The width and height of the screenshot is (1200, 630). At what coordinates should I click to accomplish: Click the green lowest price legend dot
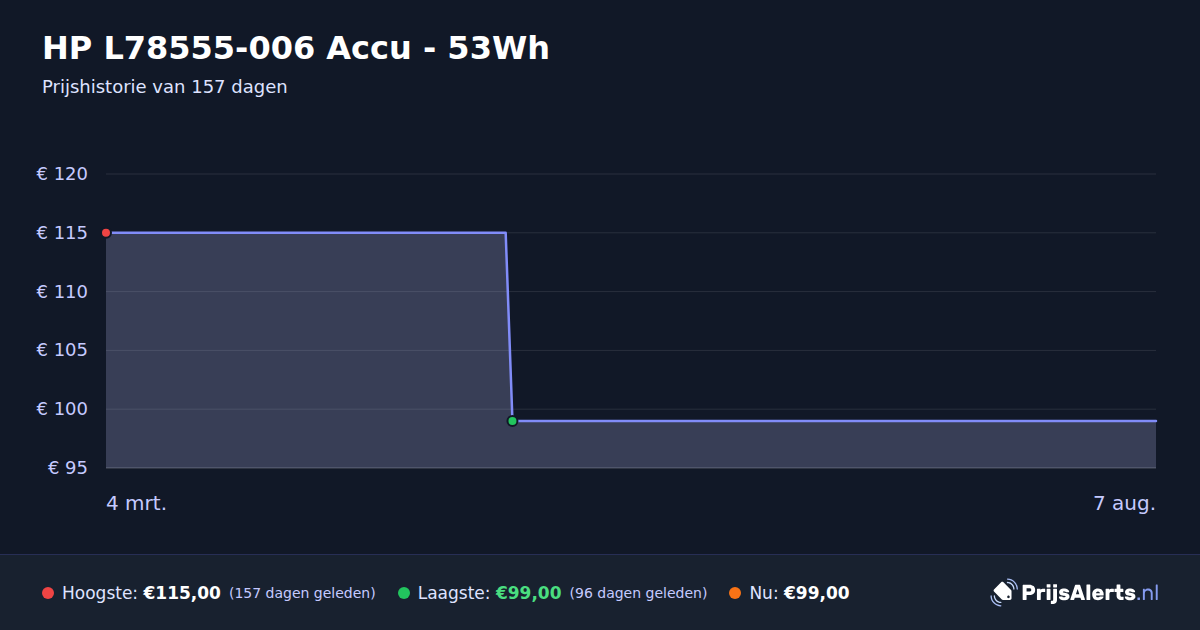[x=404, y=593]
